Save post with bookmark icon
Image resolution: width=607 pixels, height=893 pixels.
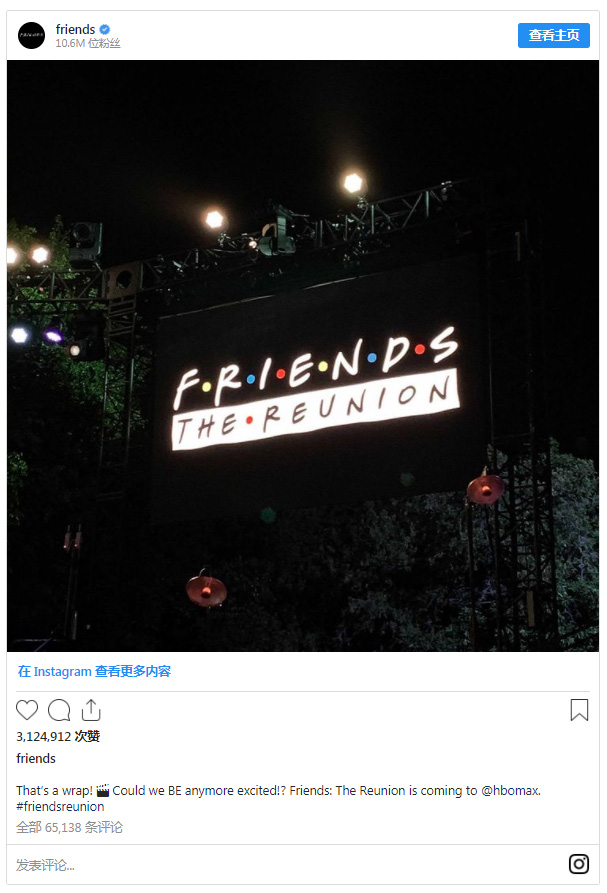pyautogui.click(x=579, y=710)
